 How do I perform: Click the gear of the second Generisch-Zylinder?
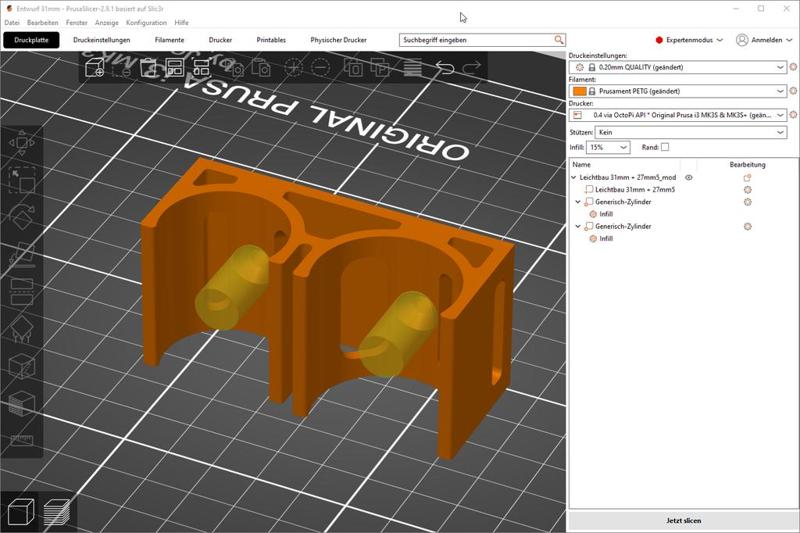coord(747,226)
